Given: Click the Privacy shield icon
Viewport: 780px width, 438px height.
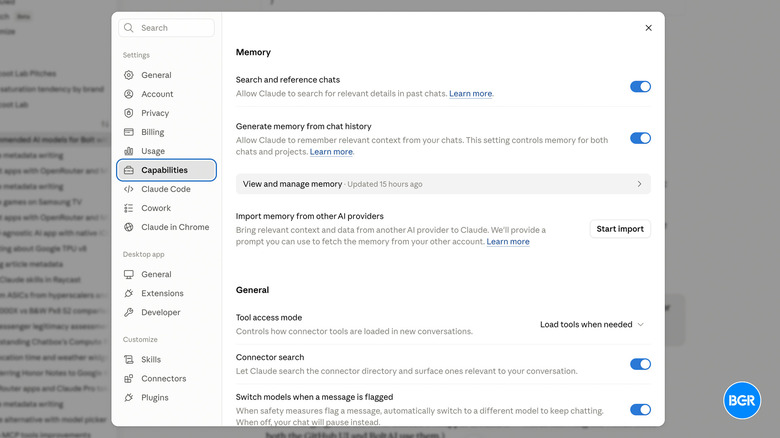Looking at the screenshot, I should 129,113.
